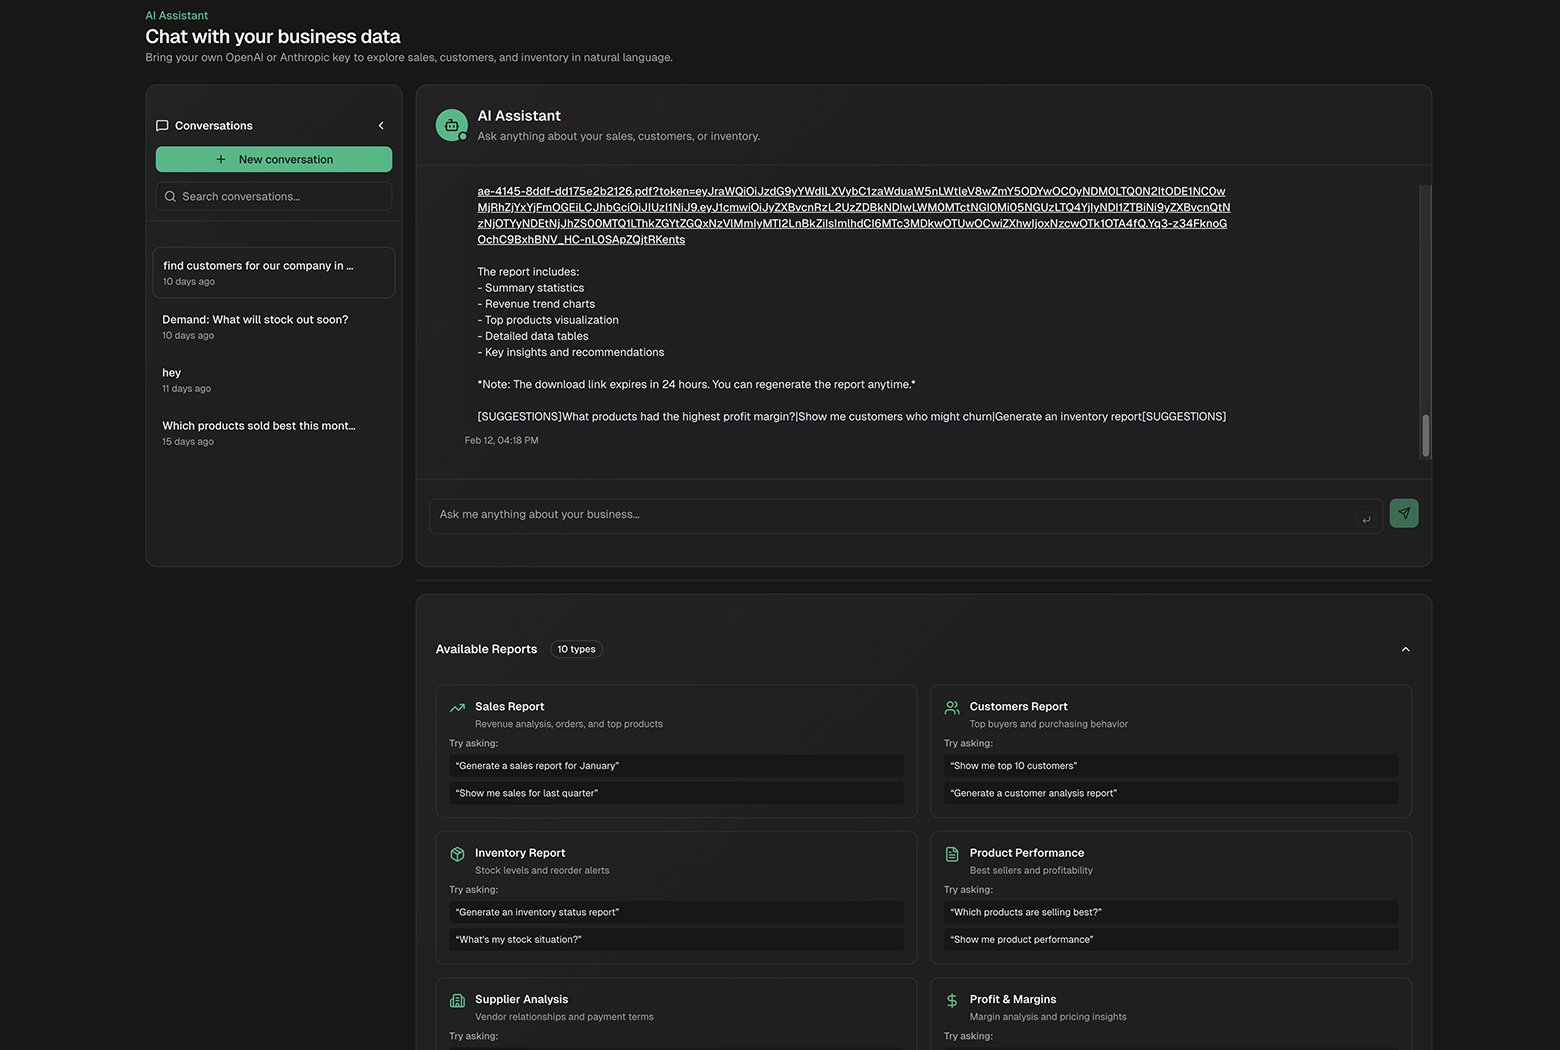This screenshot has height=1050, width=1560.
Task: Click the speech-bubble icon beside Conversations
Action: 162,125
